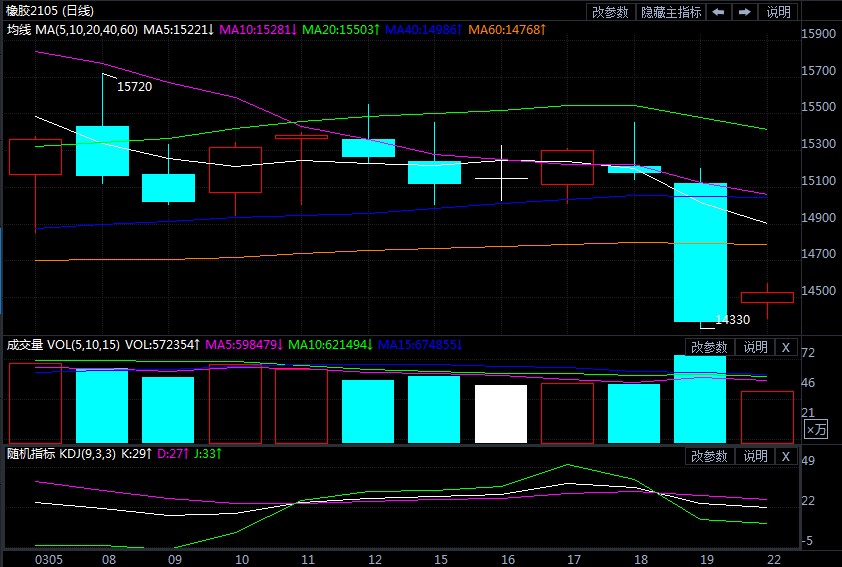Viewport: 842px width, 567px height.
Task: Click the 随机指标 KDJ(9,3,3) indicator label
Action: click(70, 454)
